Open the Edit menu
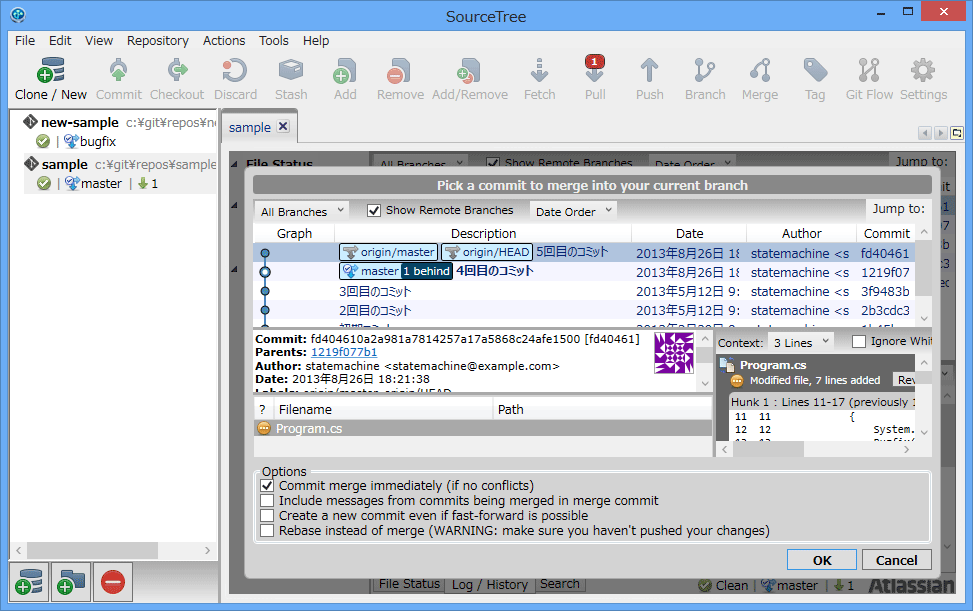The width and height of the screenshot is (973, 611). click(x=60, y=40)
